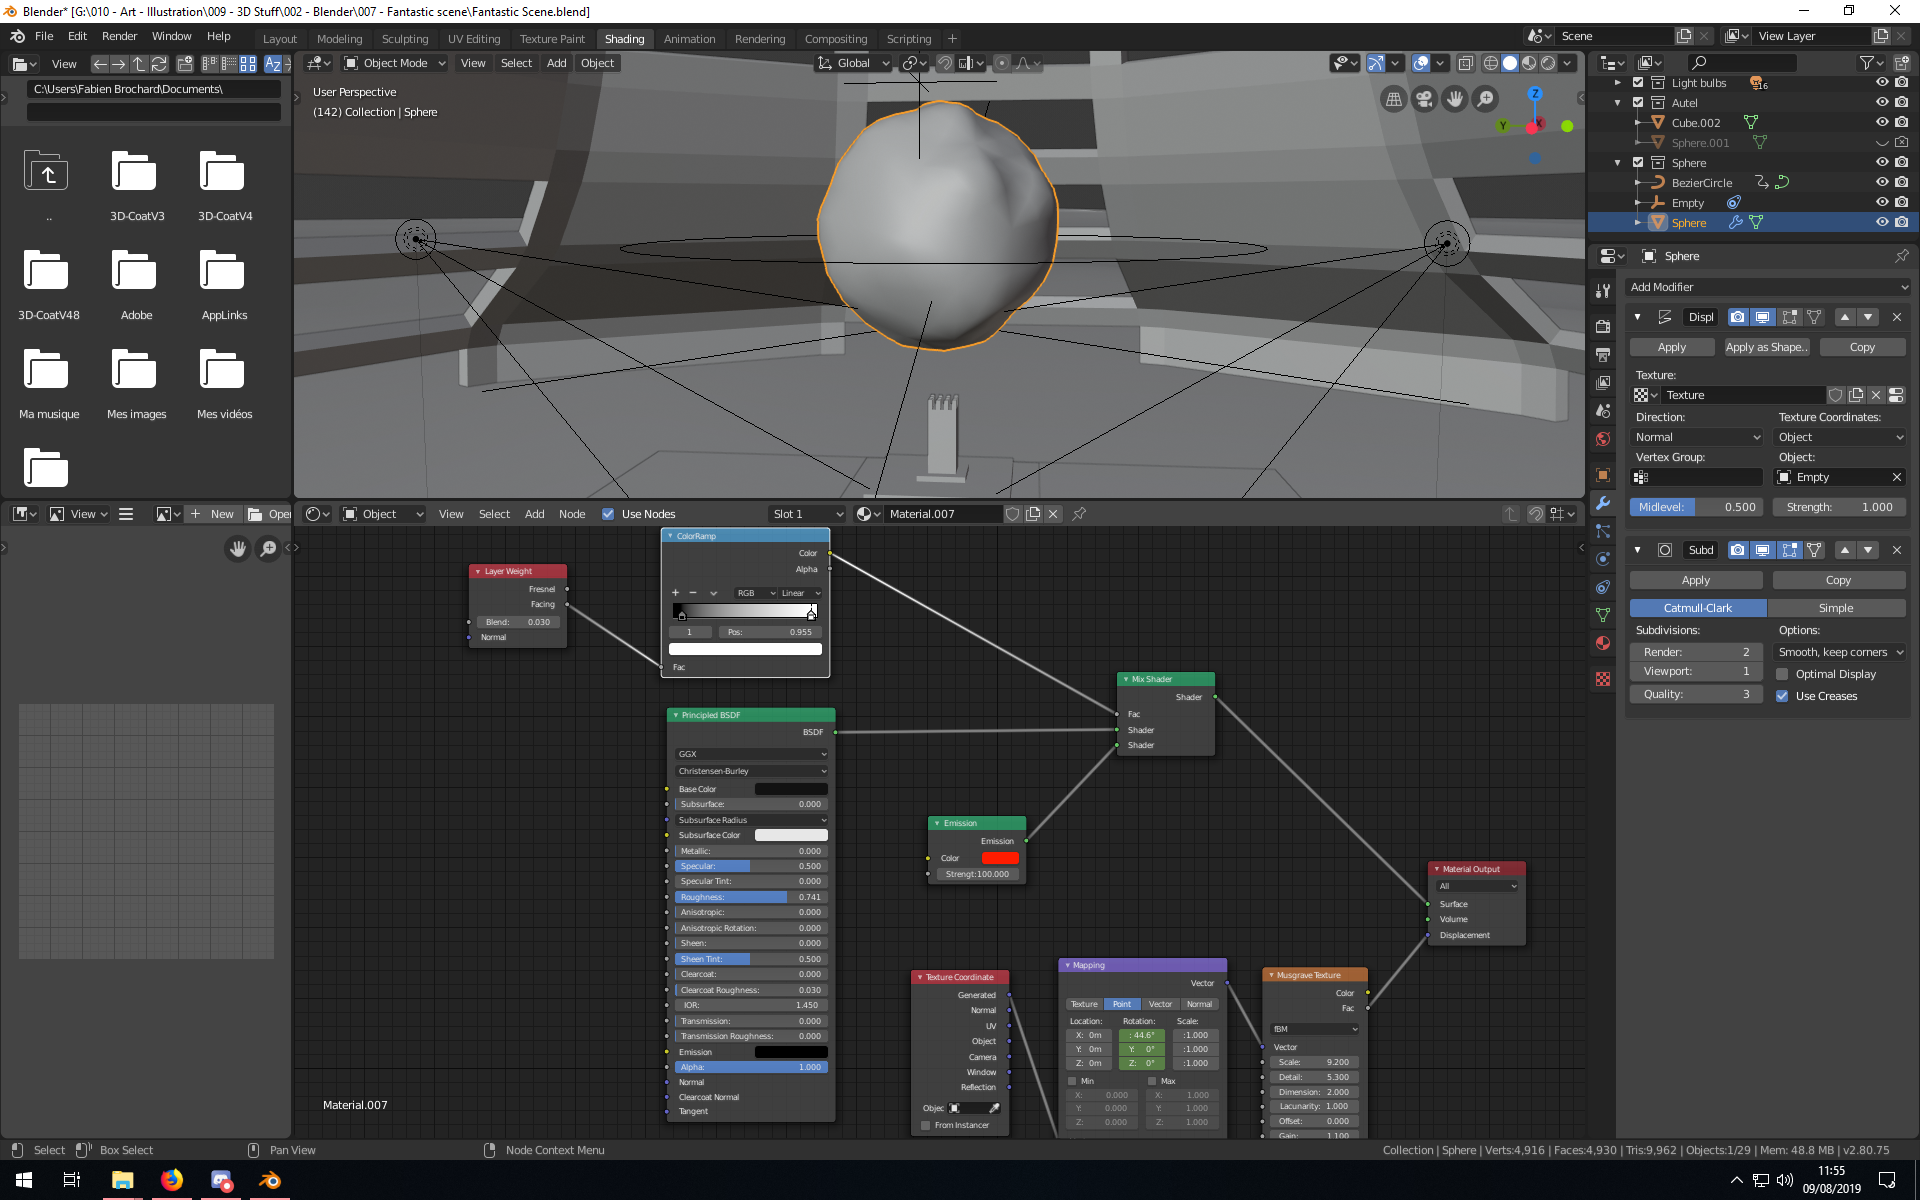Click the red Emission color swatch
This screenshot has width=1920, height=1200.
click(999, 858)
